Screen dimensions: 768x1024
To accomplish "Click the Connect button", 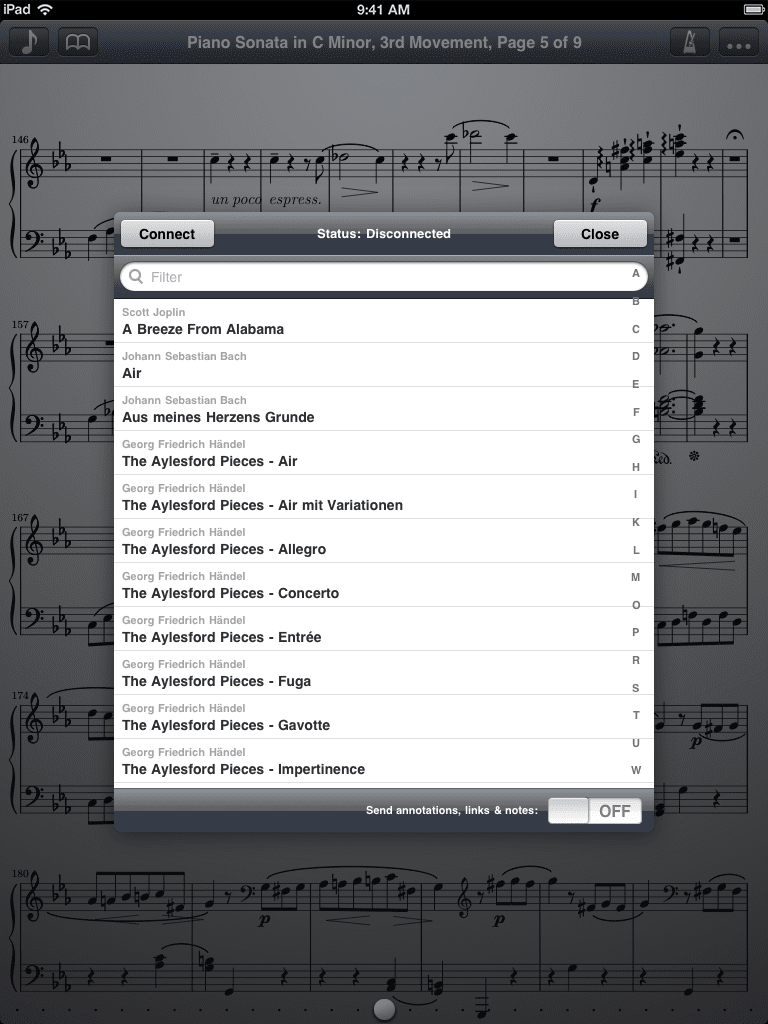I will (167, 234).
